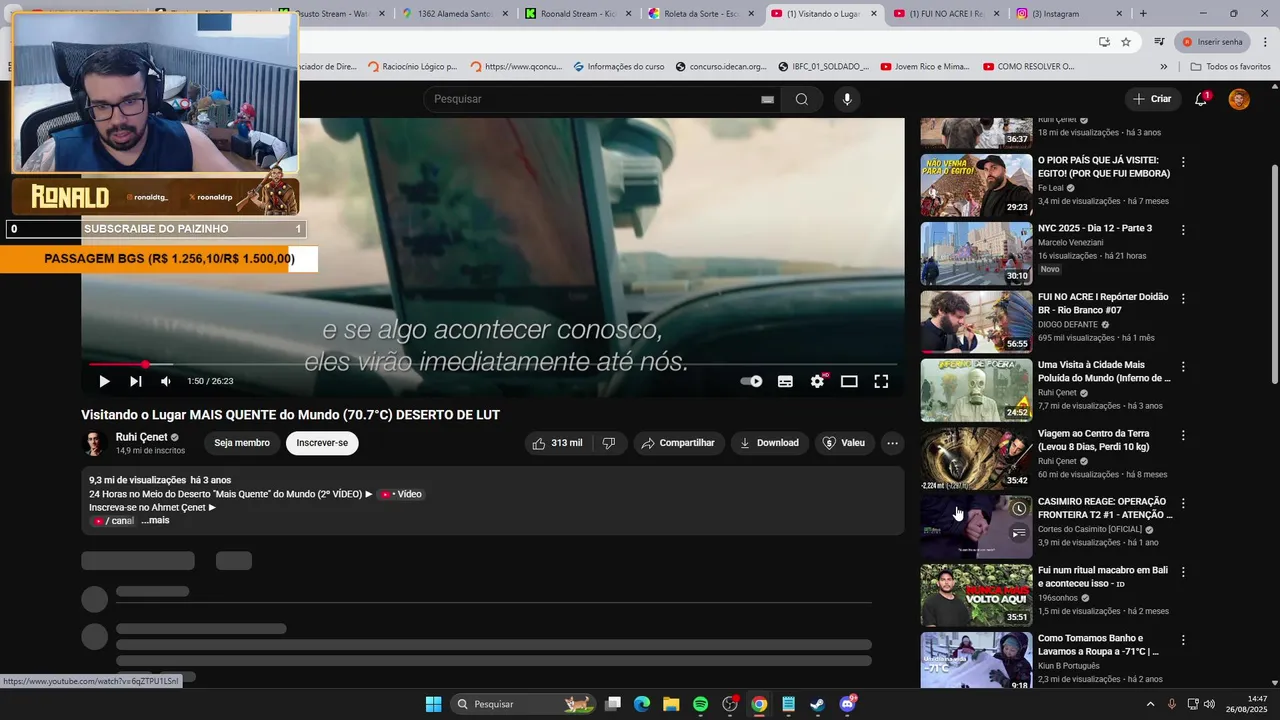Open options for Como Tomamos Banho video

(x=1183, y=640)
